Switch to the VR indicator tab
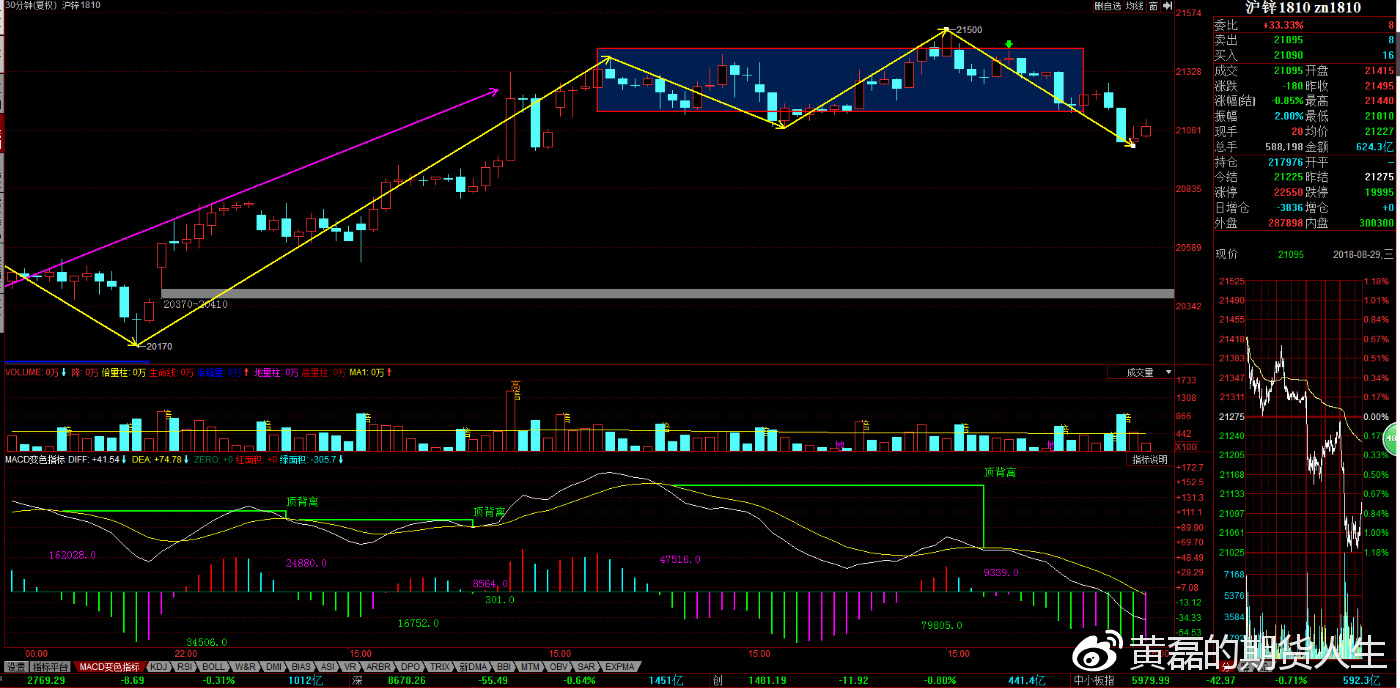Image resolution: width=1400 pixels, height=688 pixels. (x=351, y=666)
